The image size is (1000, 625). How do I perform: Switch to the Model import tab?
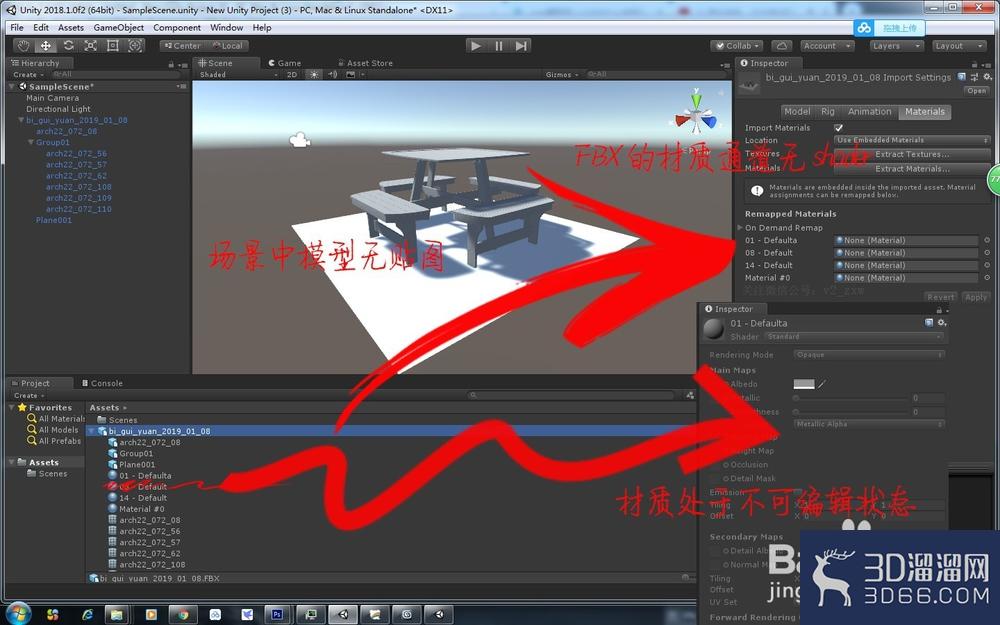[x=797, y=112]
